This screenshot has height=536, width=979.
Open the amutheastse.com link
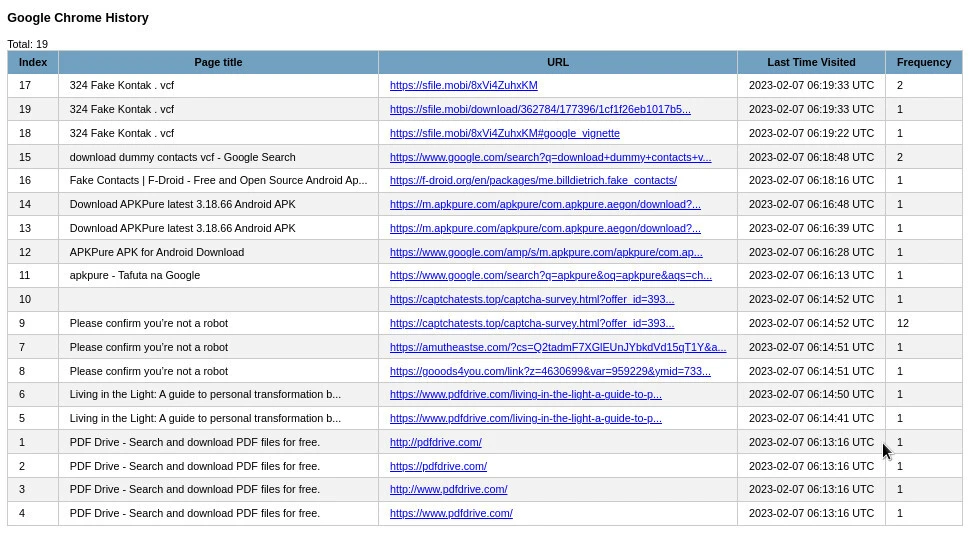click(558, 347)
